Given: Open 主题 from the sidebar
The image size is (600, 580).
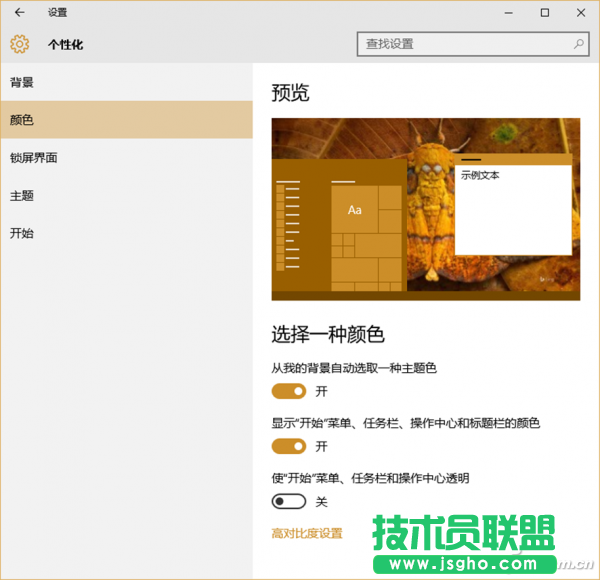Looking at the screenshot, I should click(x=22, y=196).
